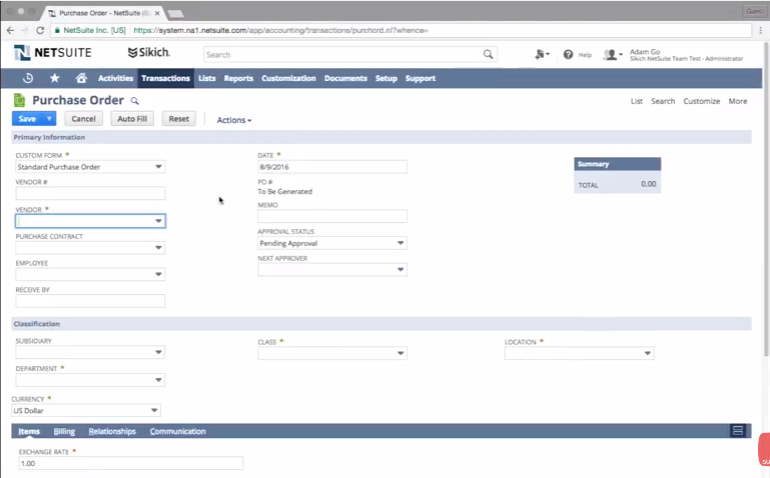
Task: Click the global search magnifier icon
Action: 488,54
